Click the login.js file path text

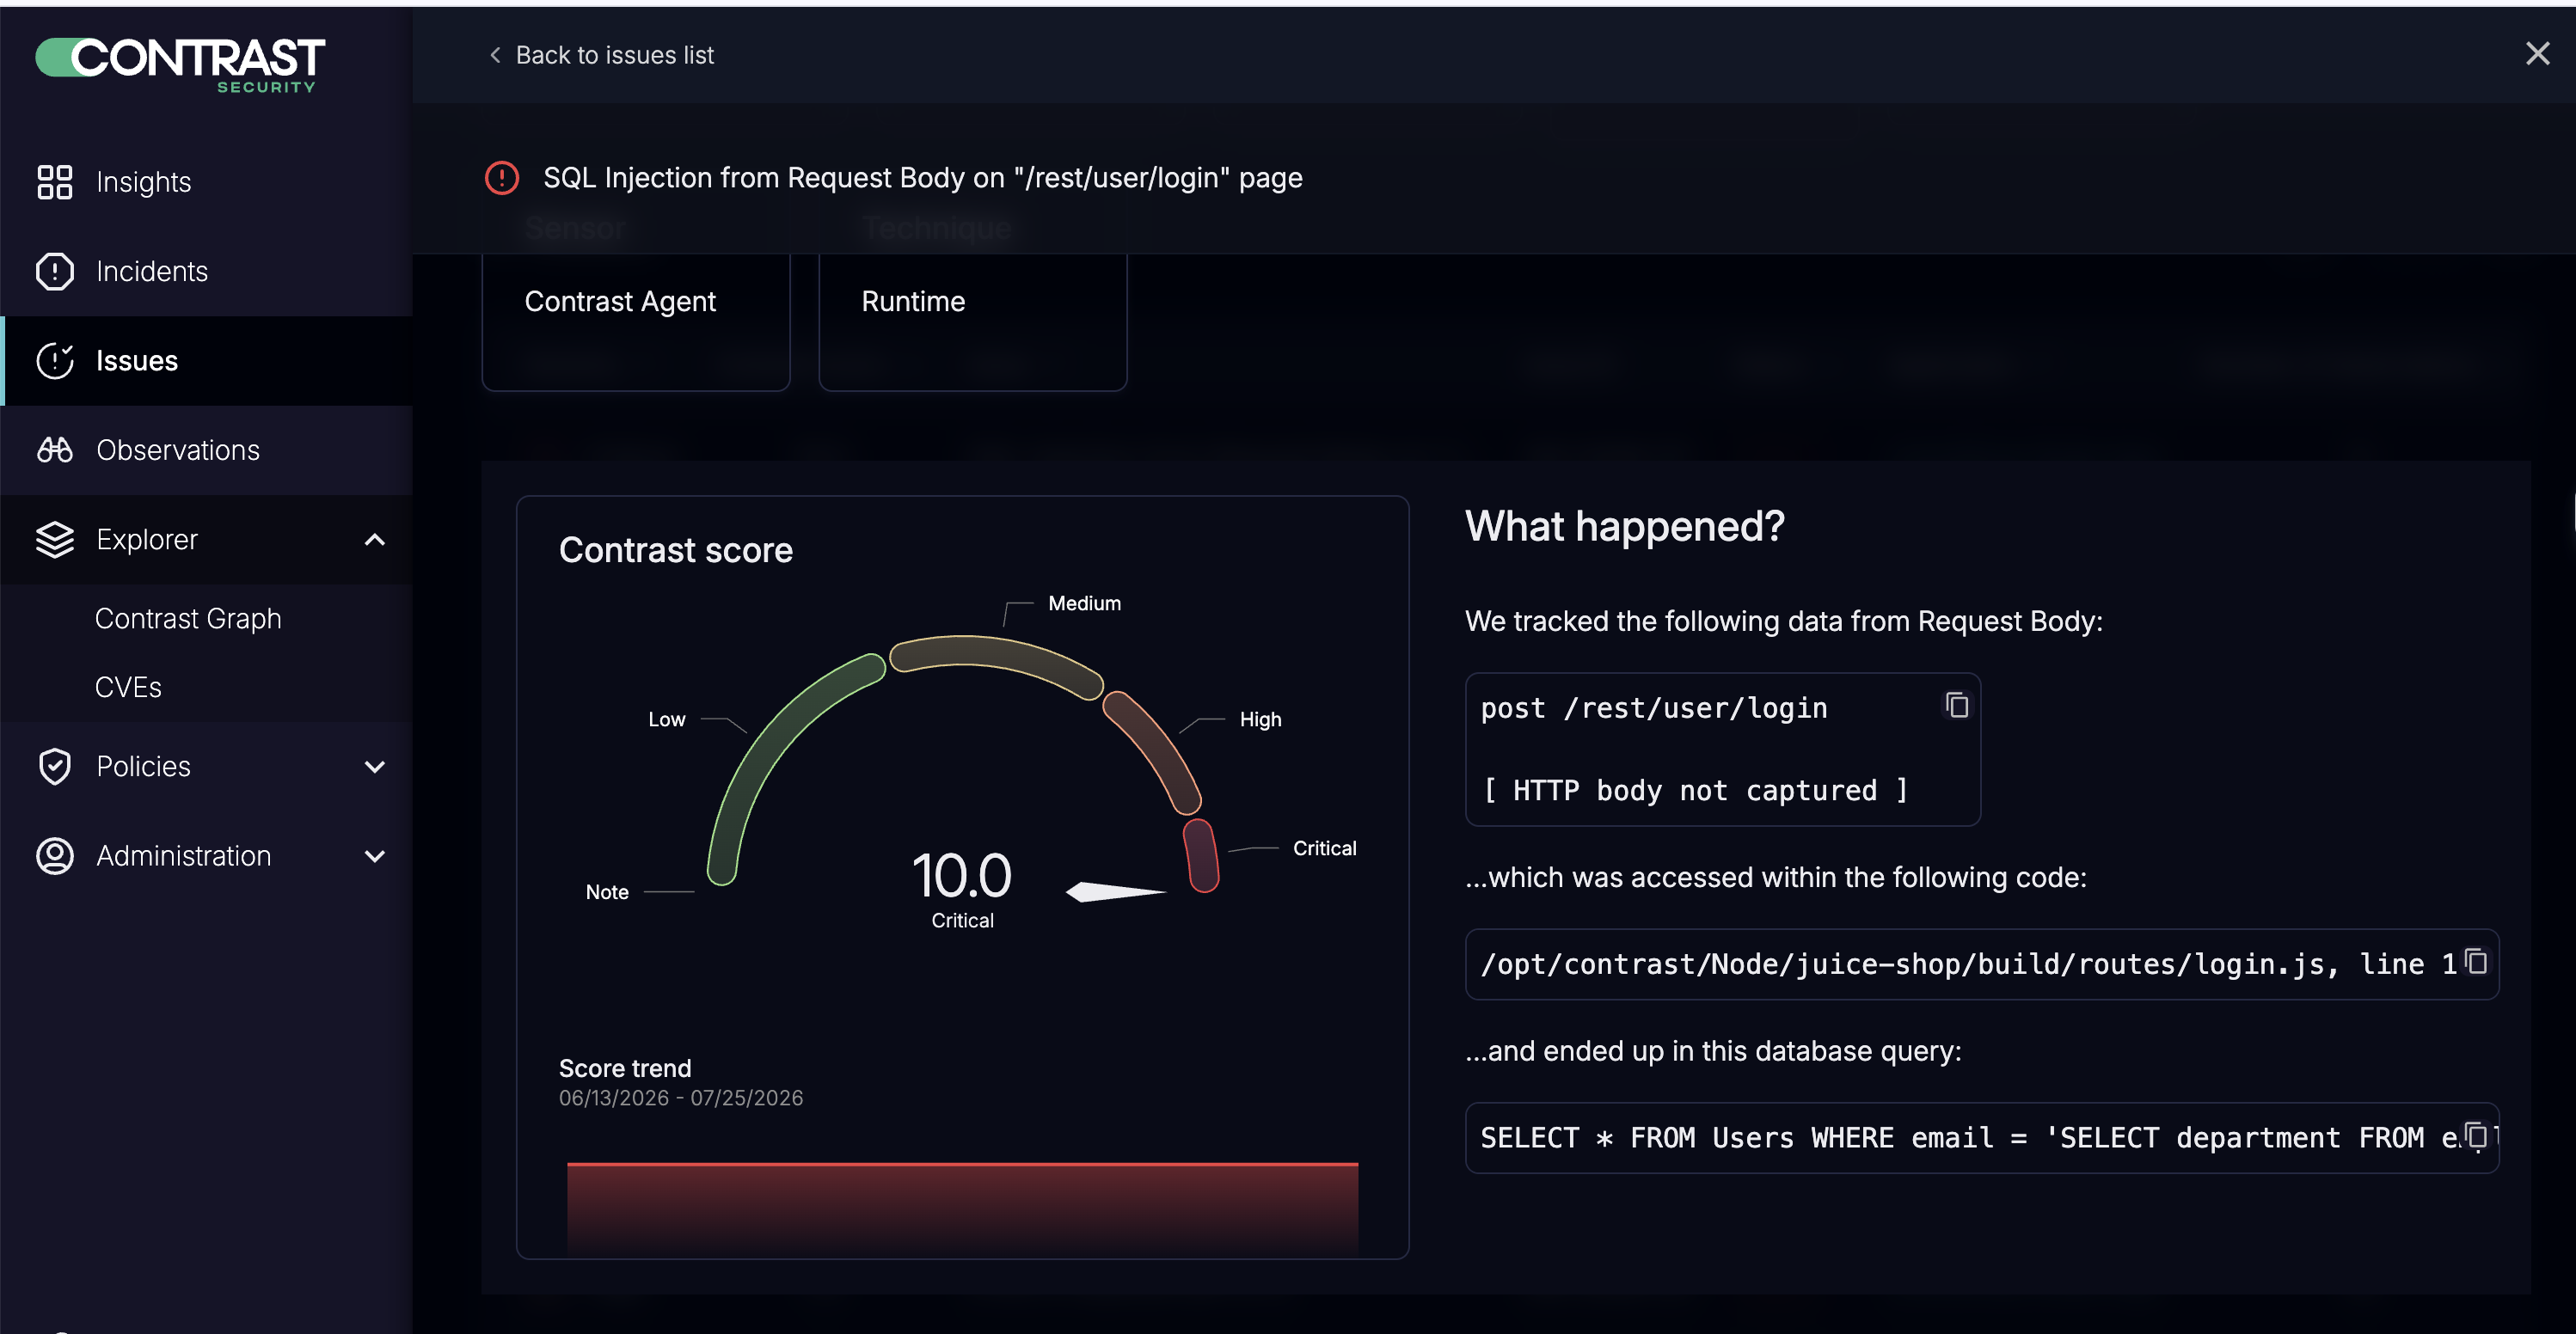pyautogui.click(x=1967, y=964)
